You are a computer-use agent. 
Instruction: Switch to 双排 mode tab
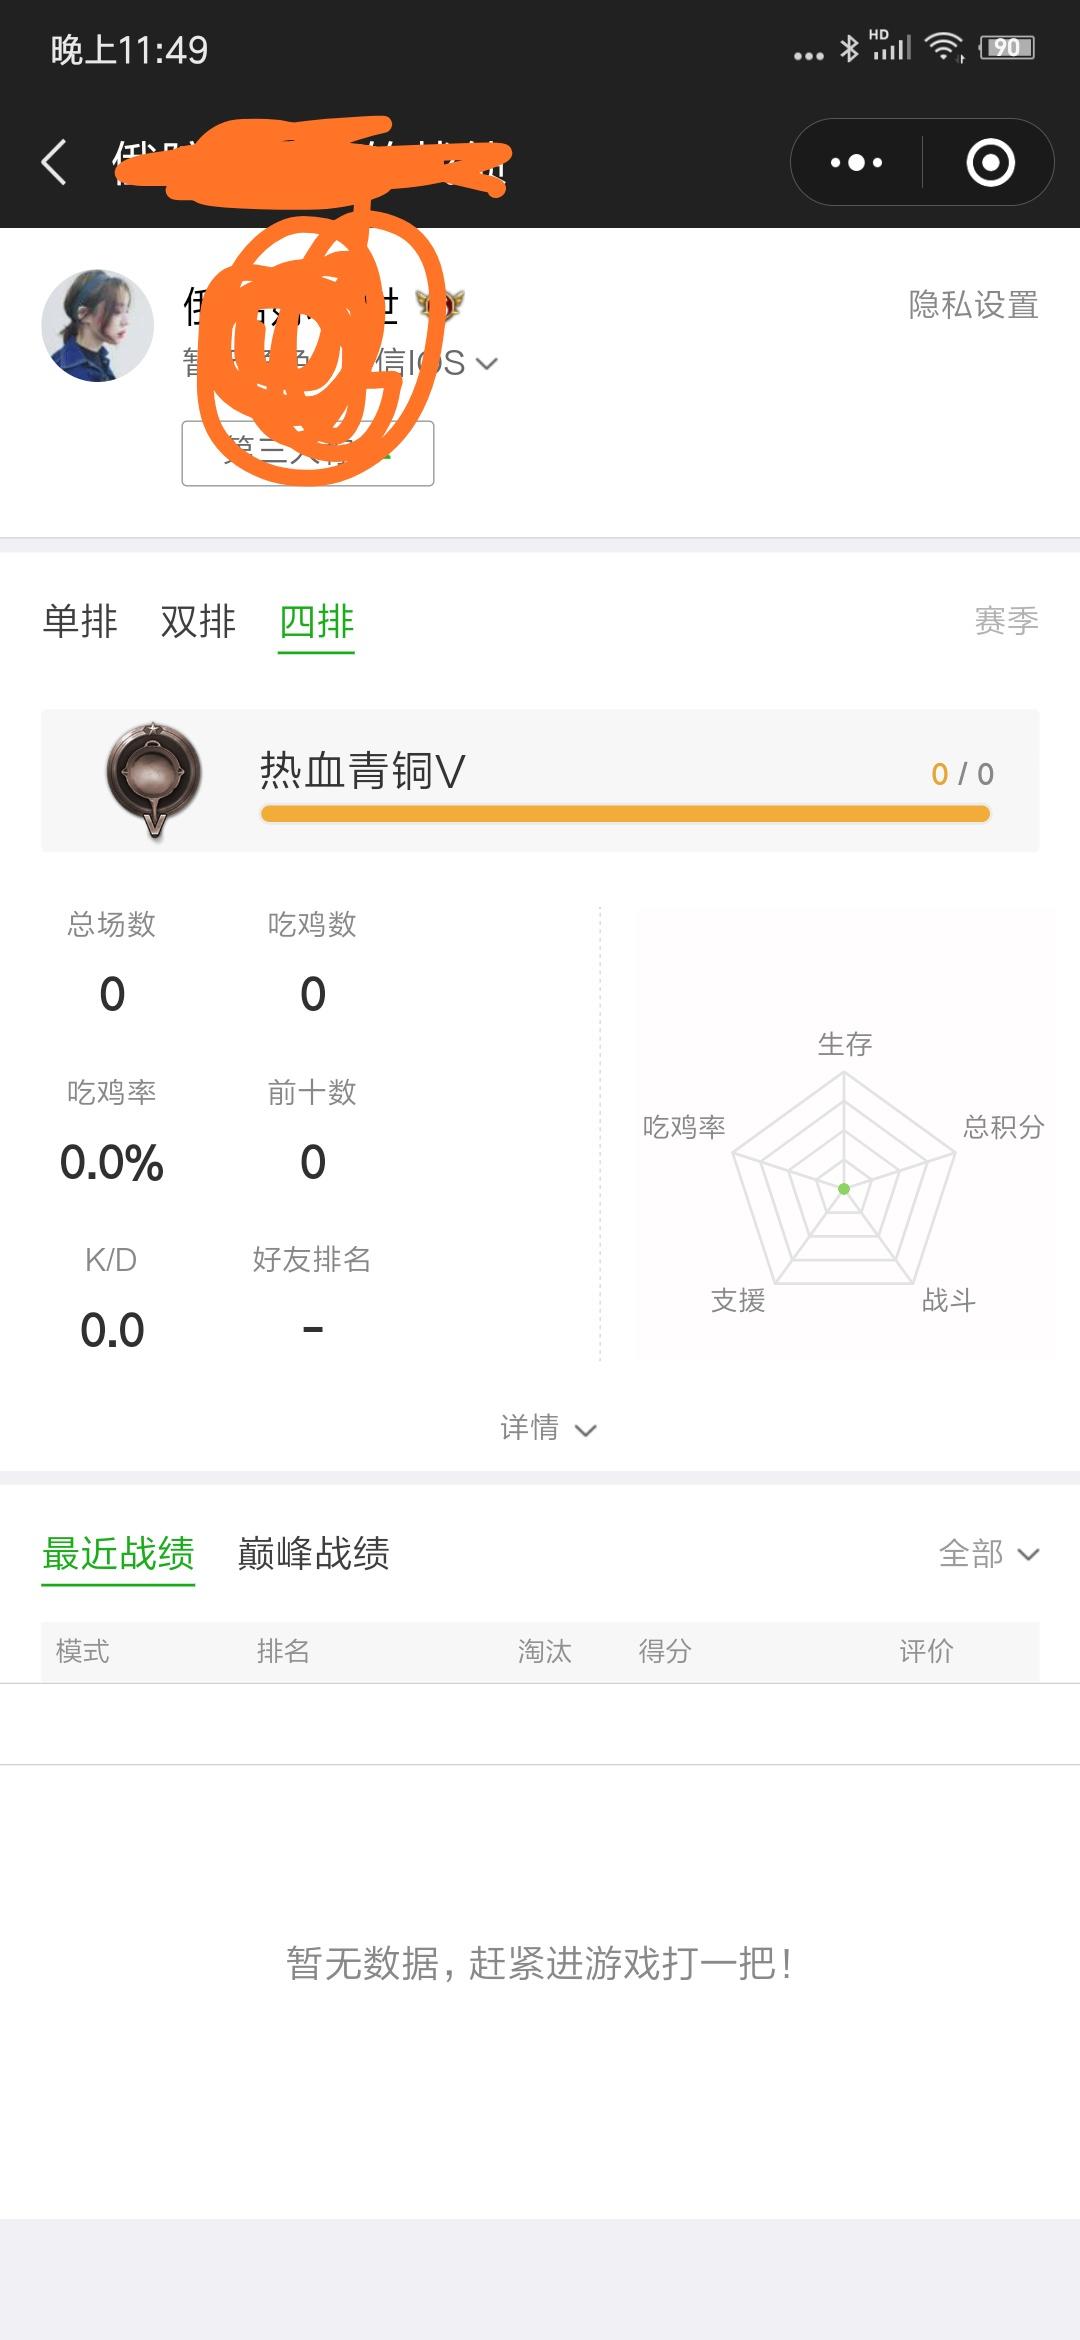pos(198,621)
